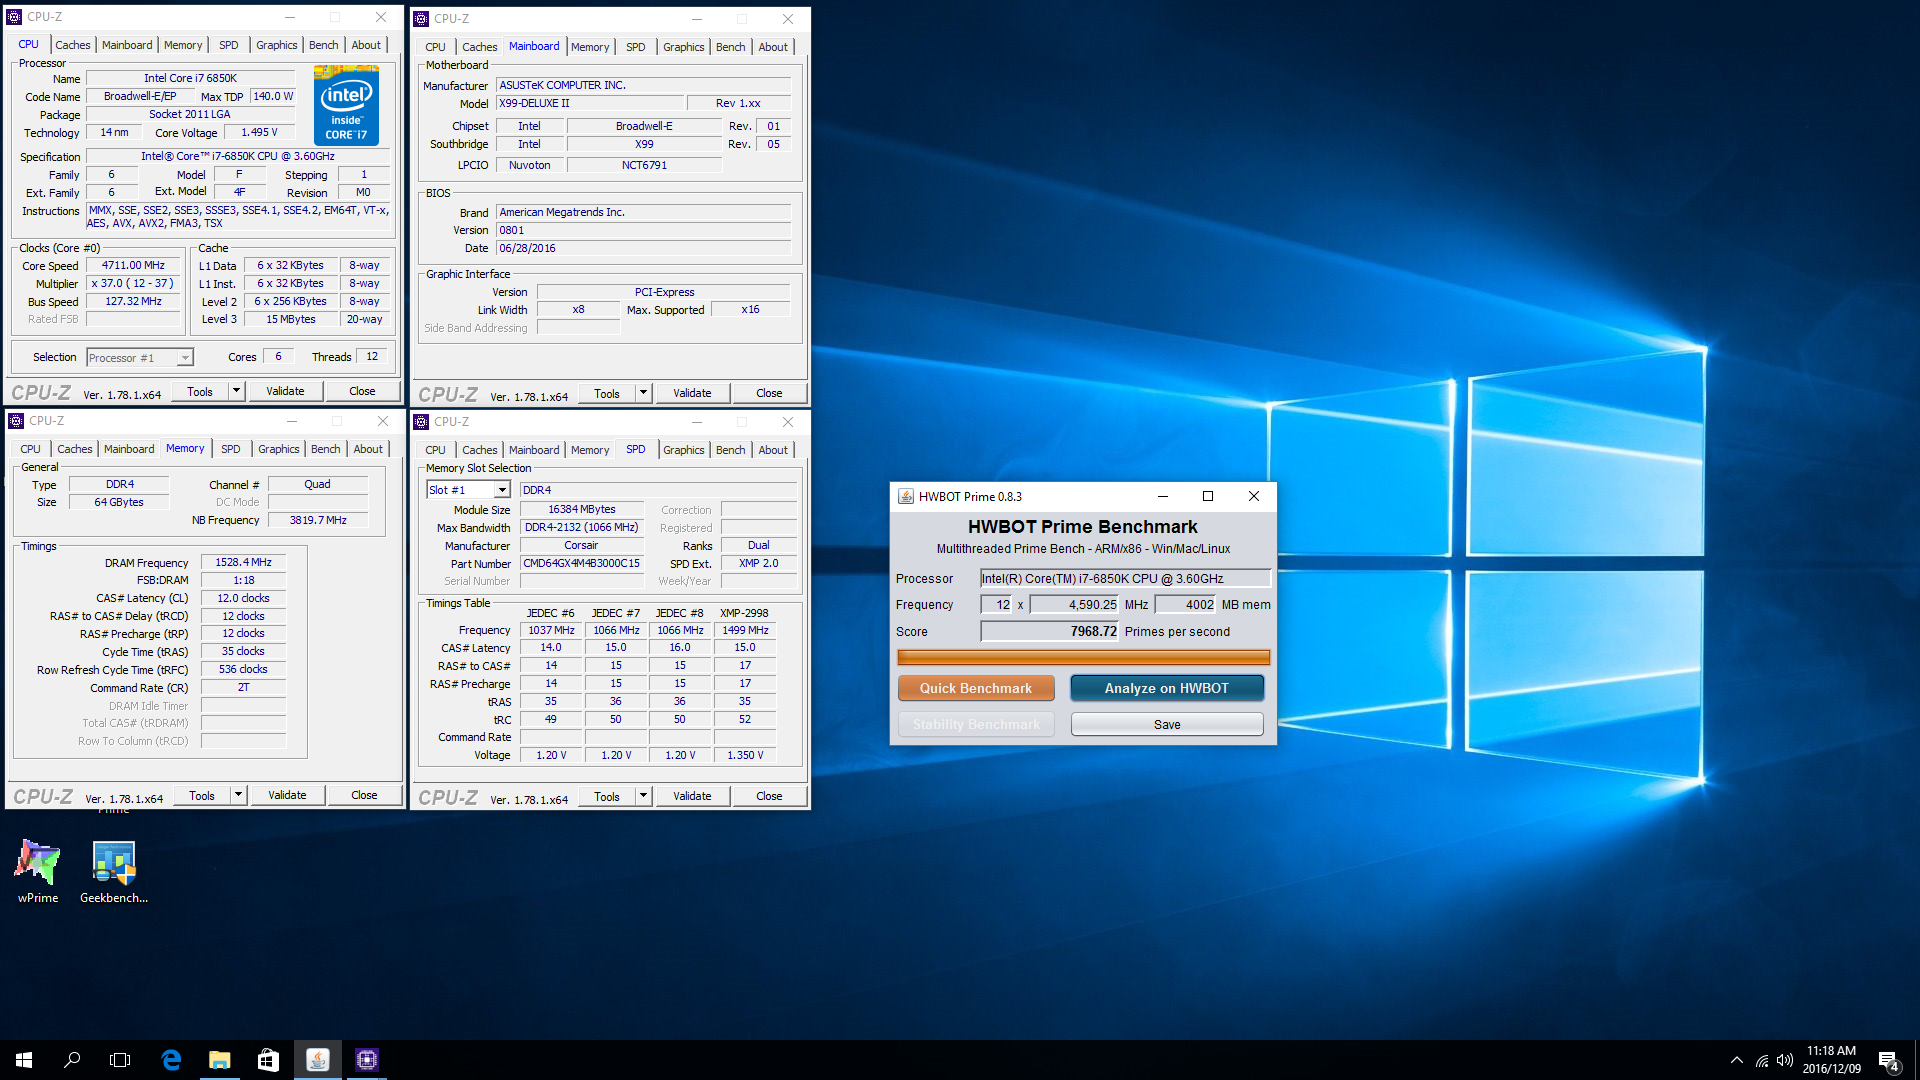Click the HWBOT Processor name field

[1125, 578]
